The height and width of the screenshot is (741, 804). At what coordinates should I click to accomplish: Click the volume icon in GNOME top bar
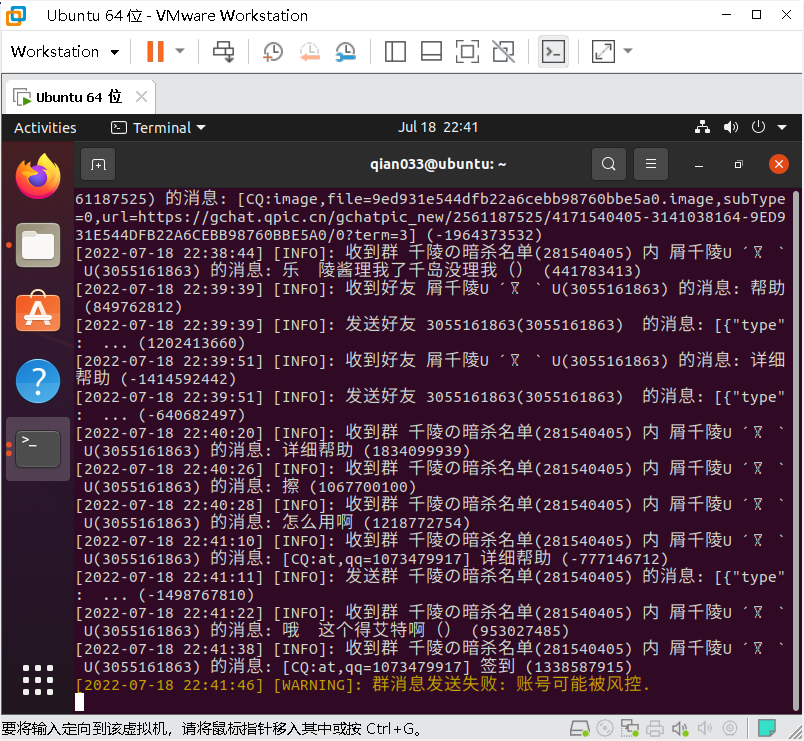click(731, 127)
